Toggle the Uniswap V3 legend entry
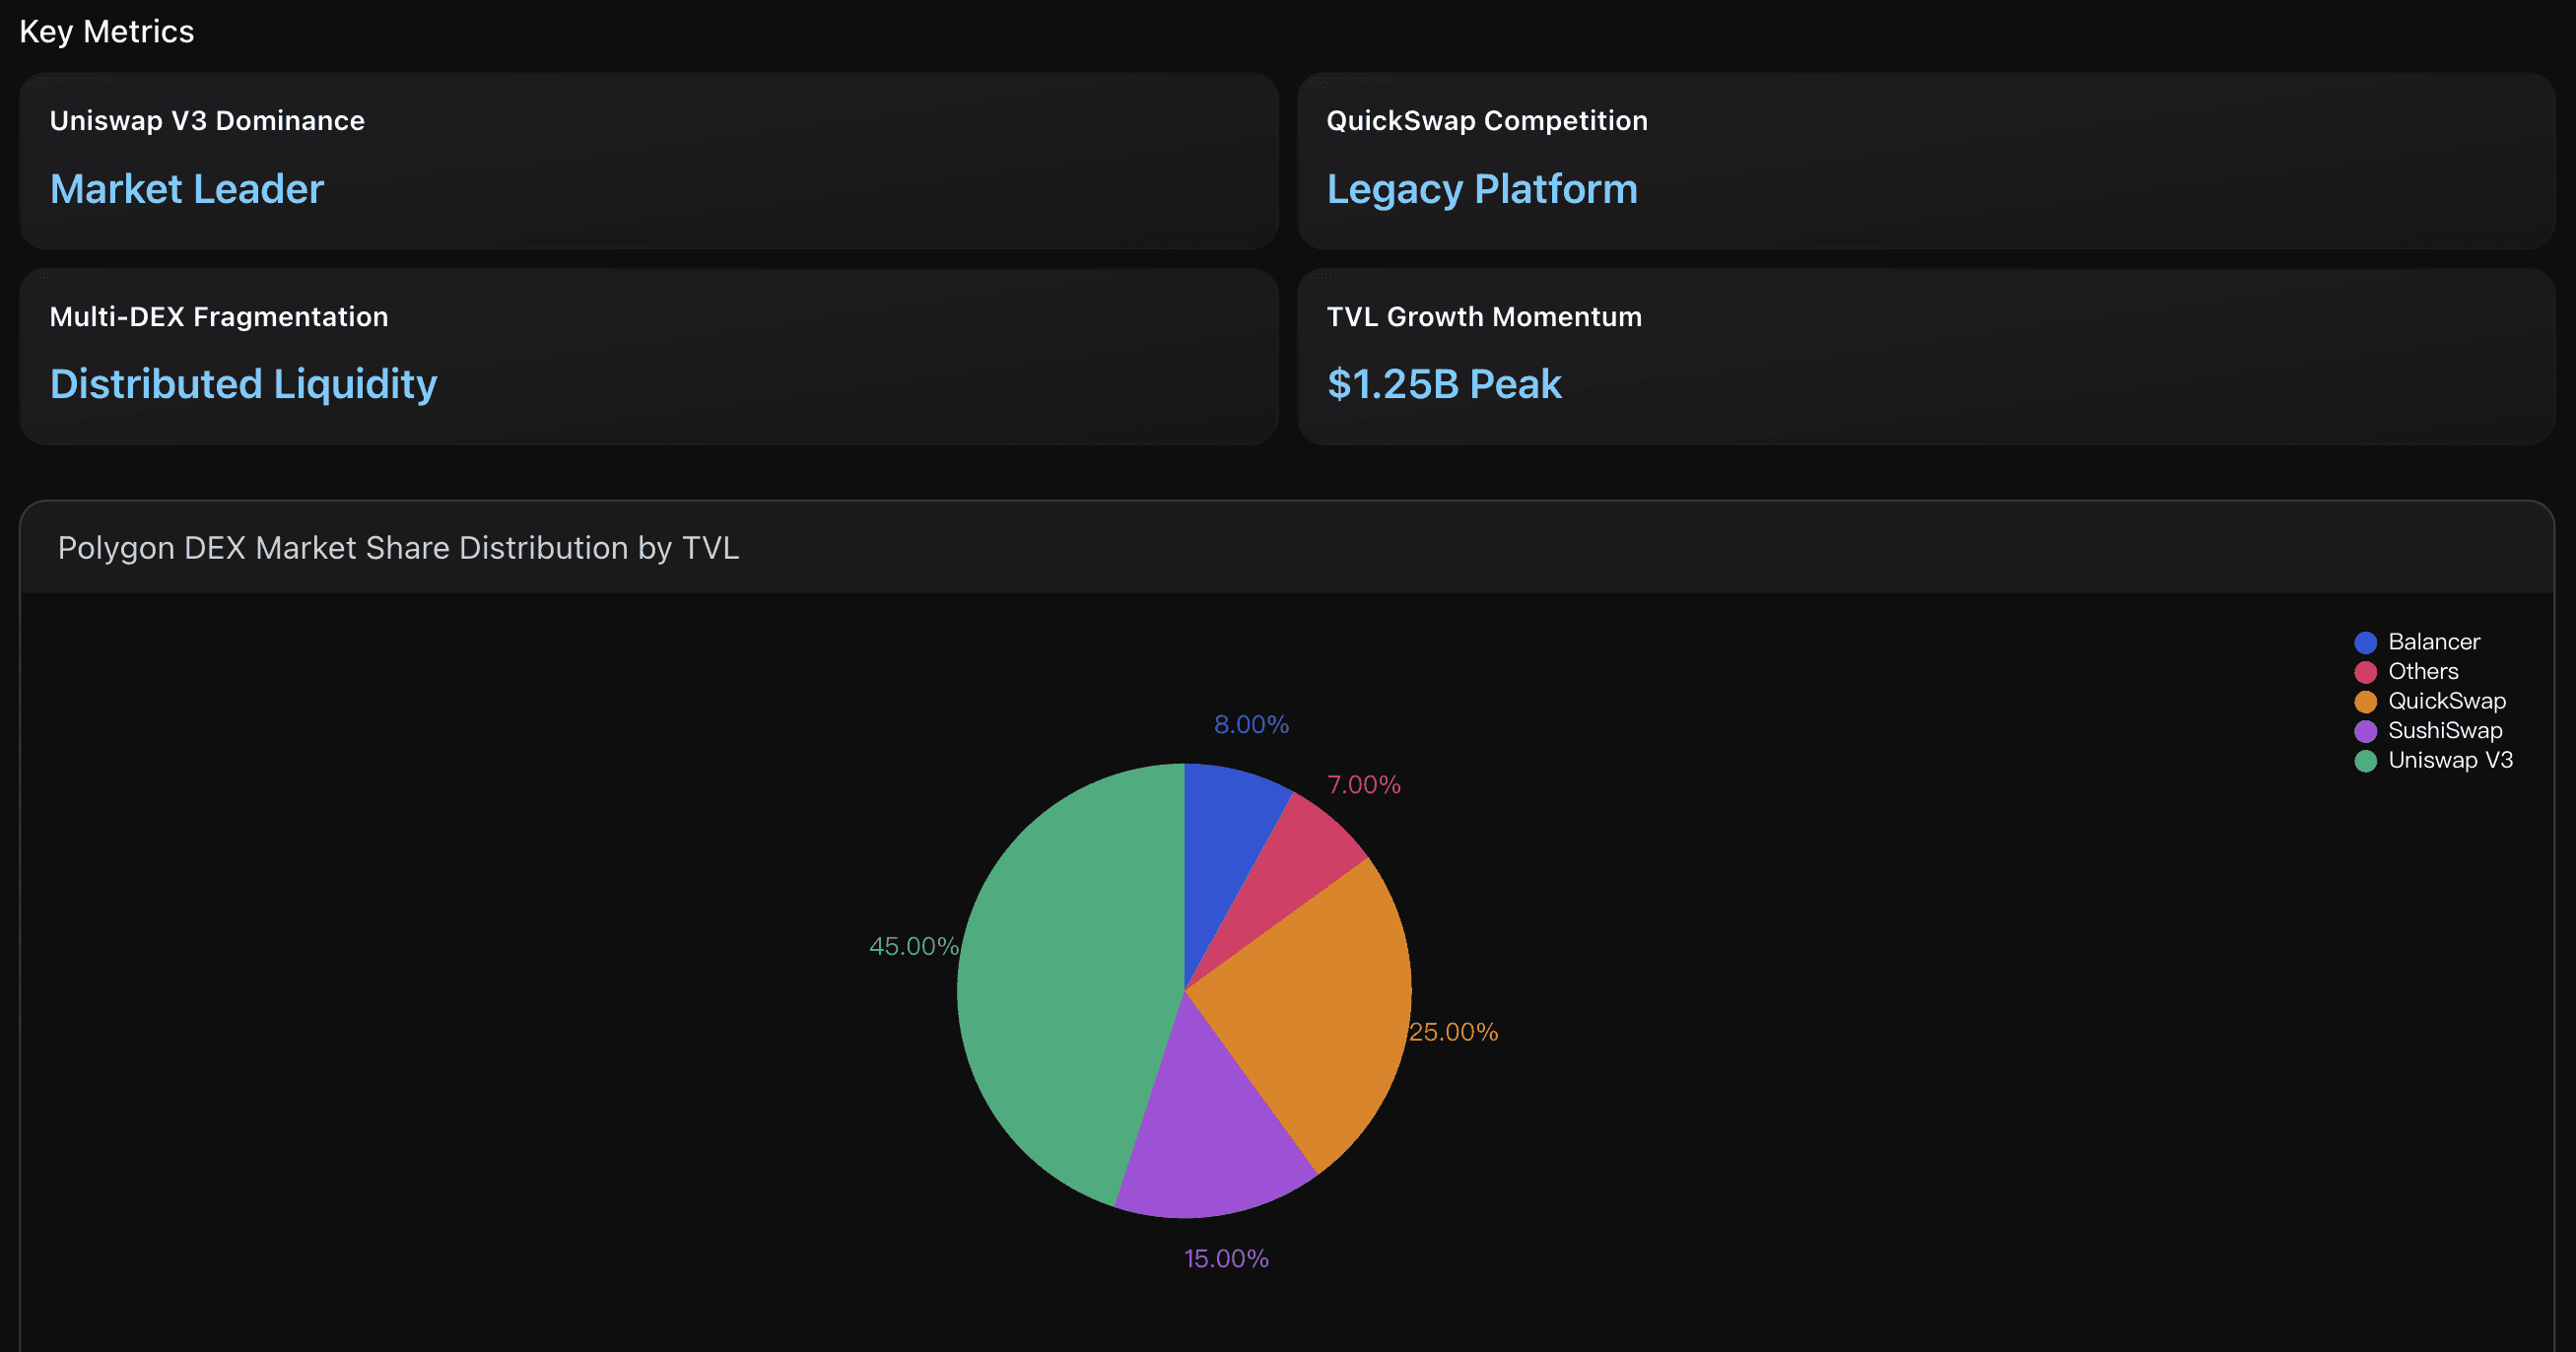 tap(2432, 760)
